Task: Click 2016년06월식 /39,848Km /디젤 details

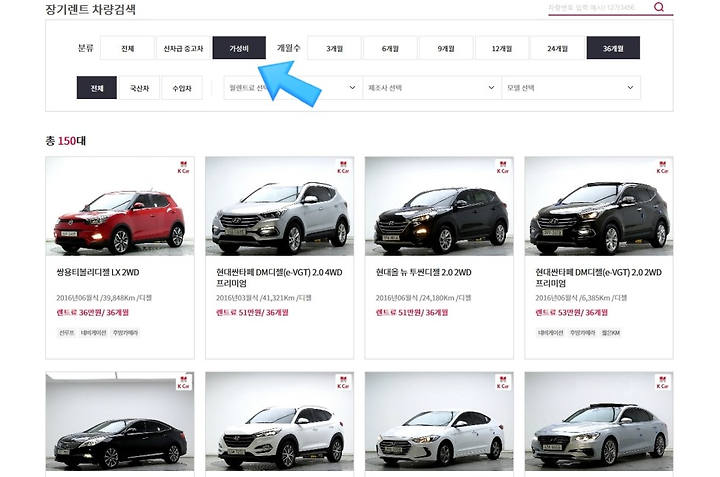Action: [x=104, y=298]
